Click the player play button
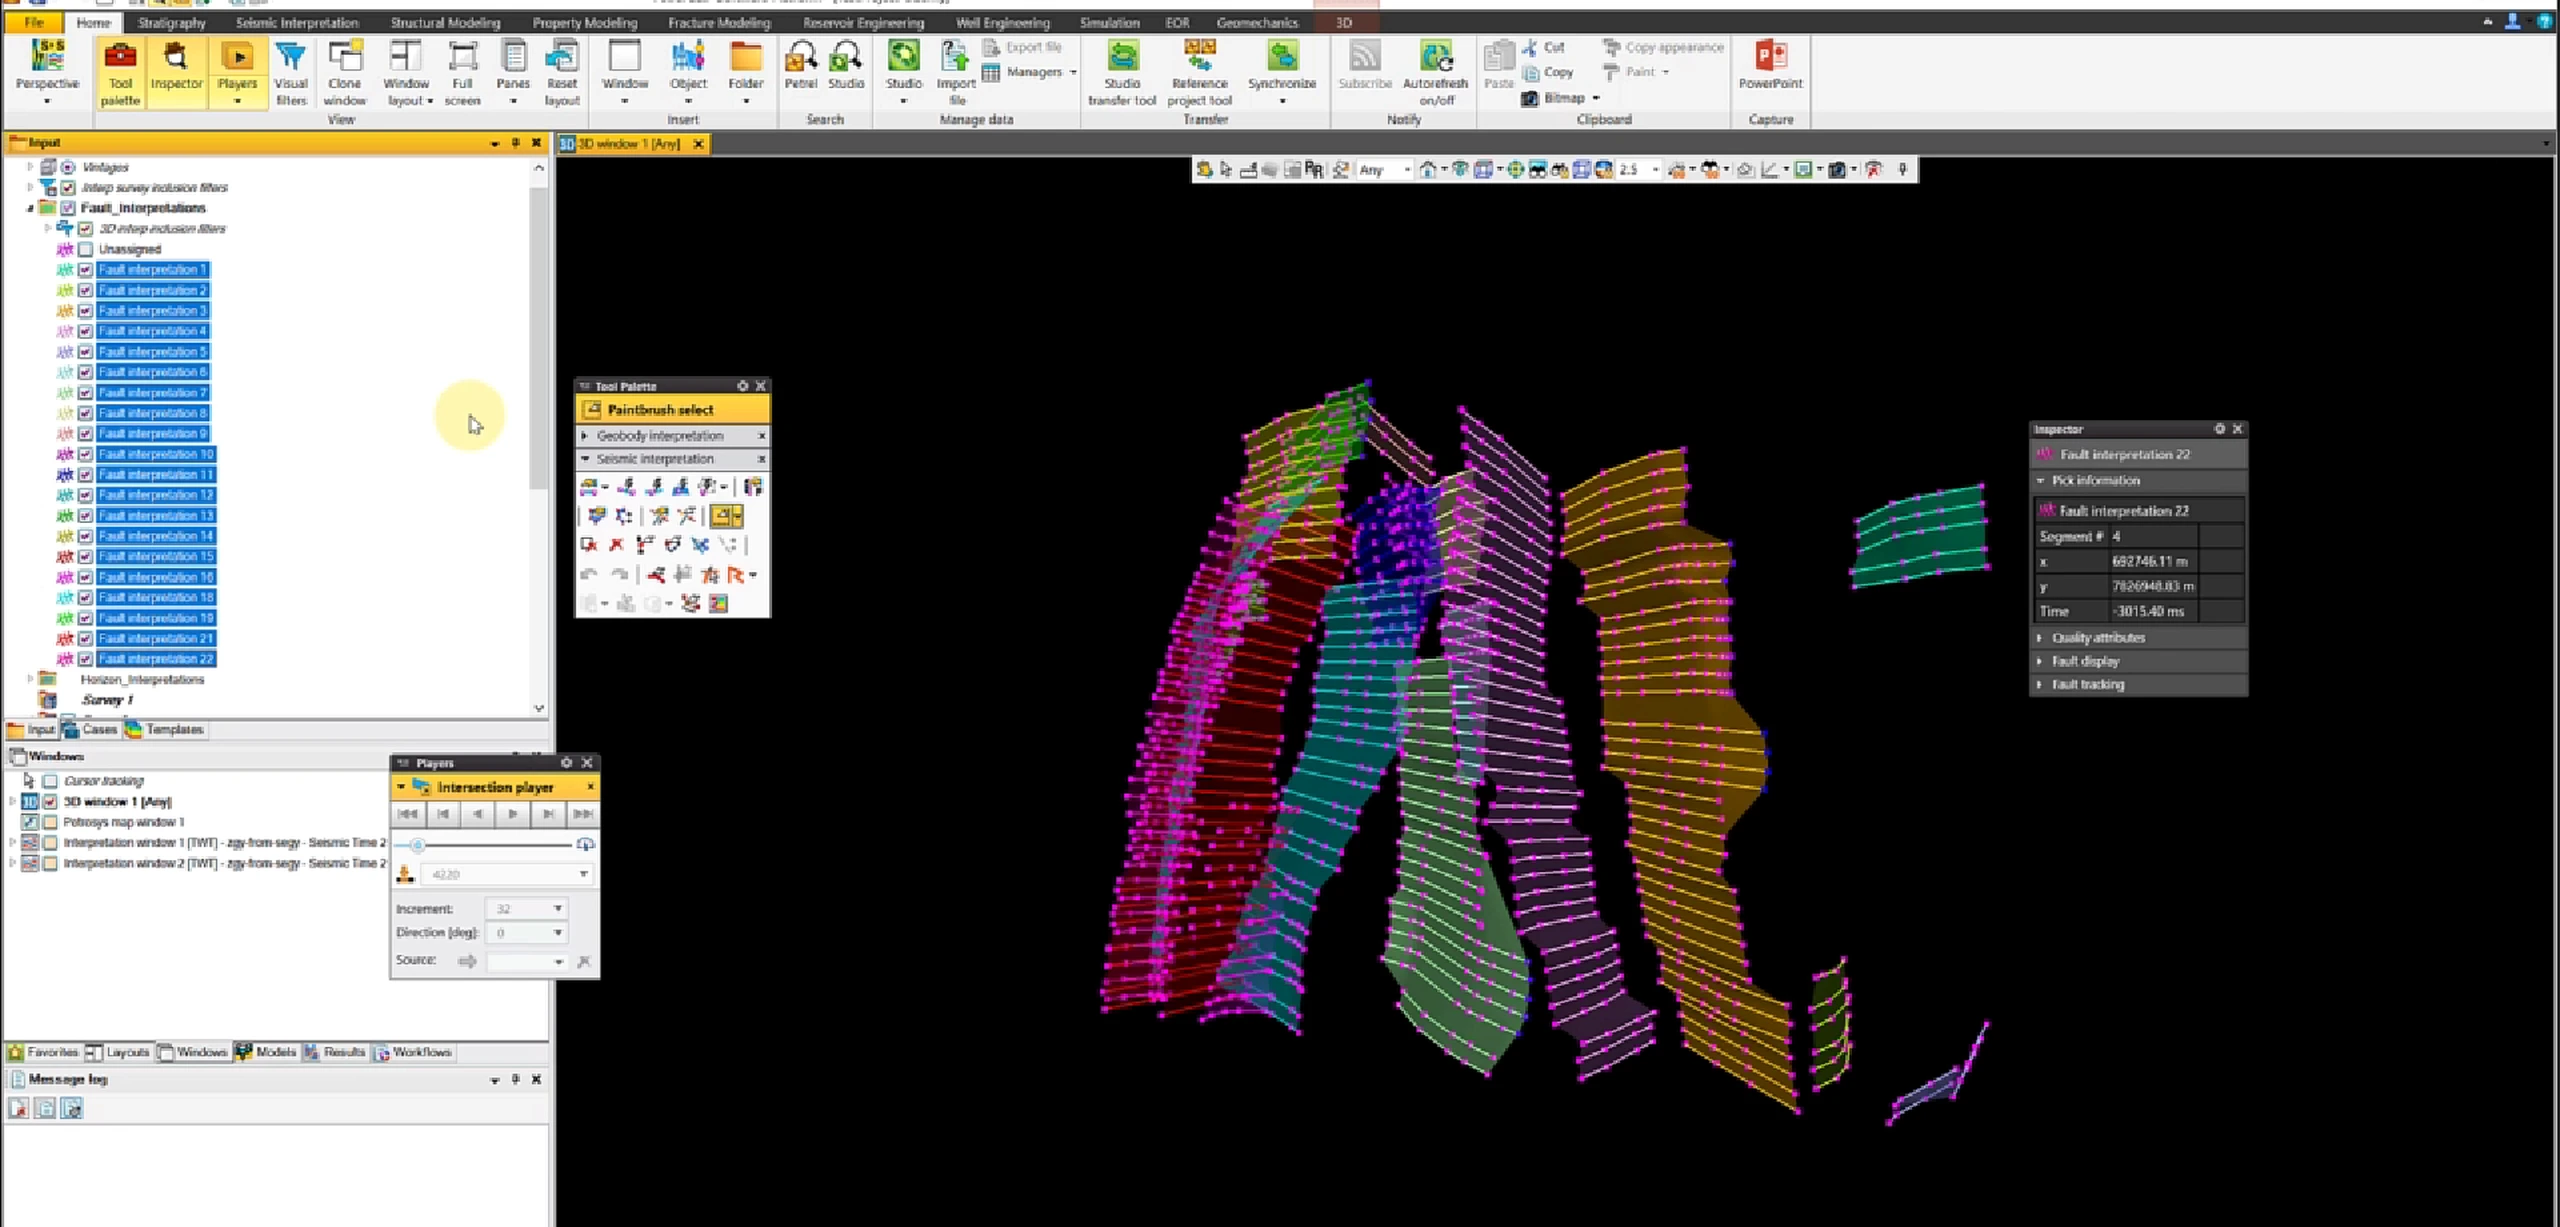The height and width of the screenshot is (1227, 2560). tap(513, 814)
